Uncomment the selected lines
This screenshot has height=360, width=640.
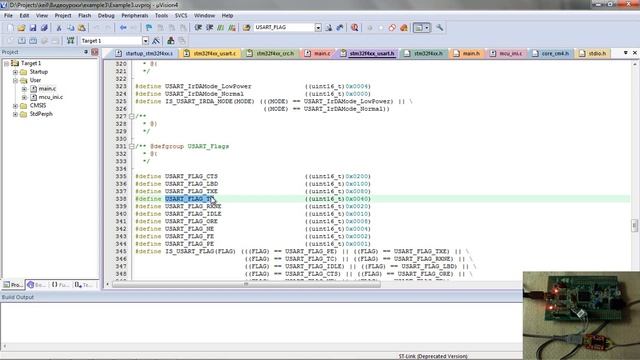click(232, 28)
